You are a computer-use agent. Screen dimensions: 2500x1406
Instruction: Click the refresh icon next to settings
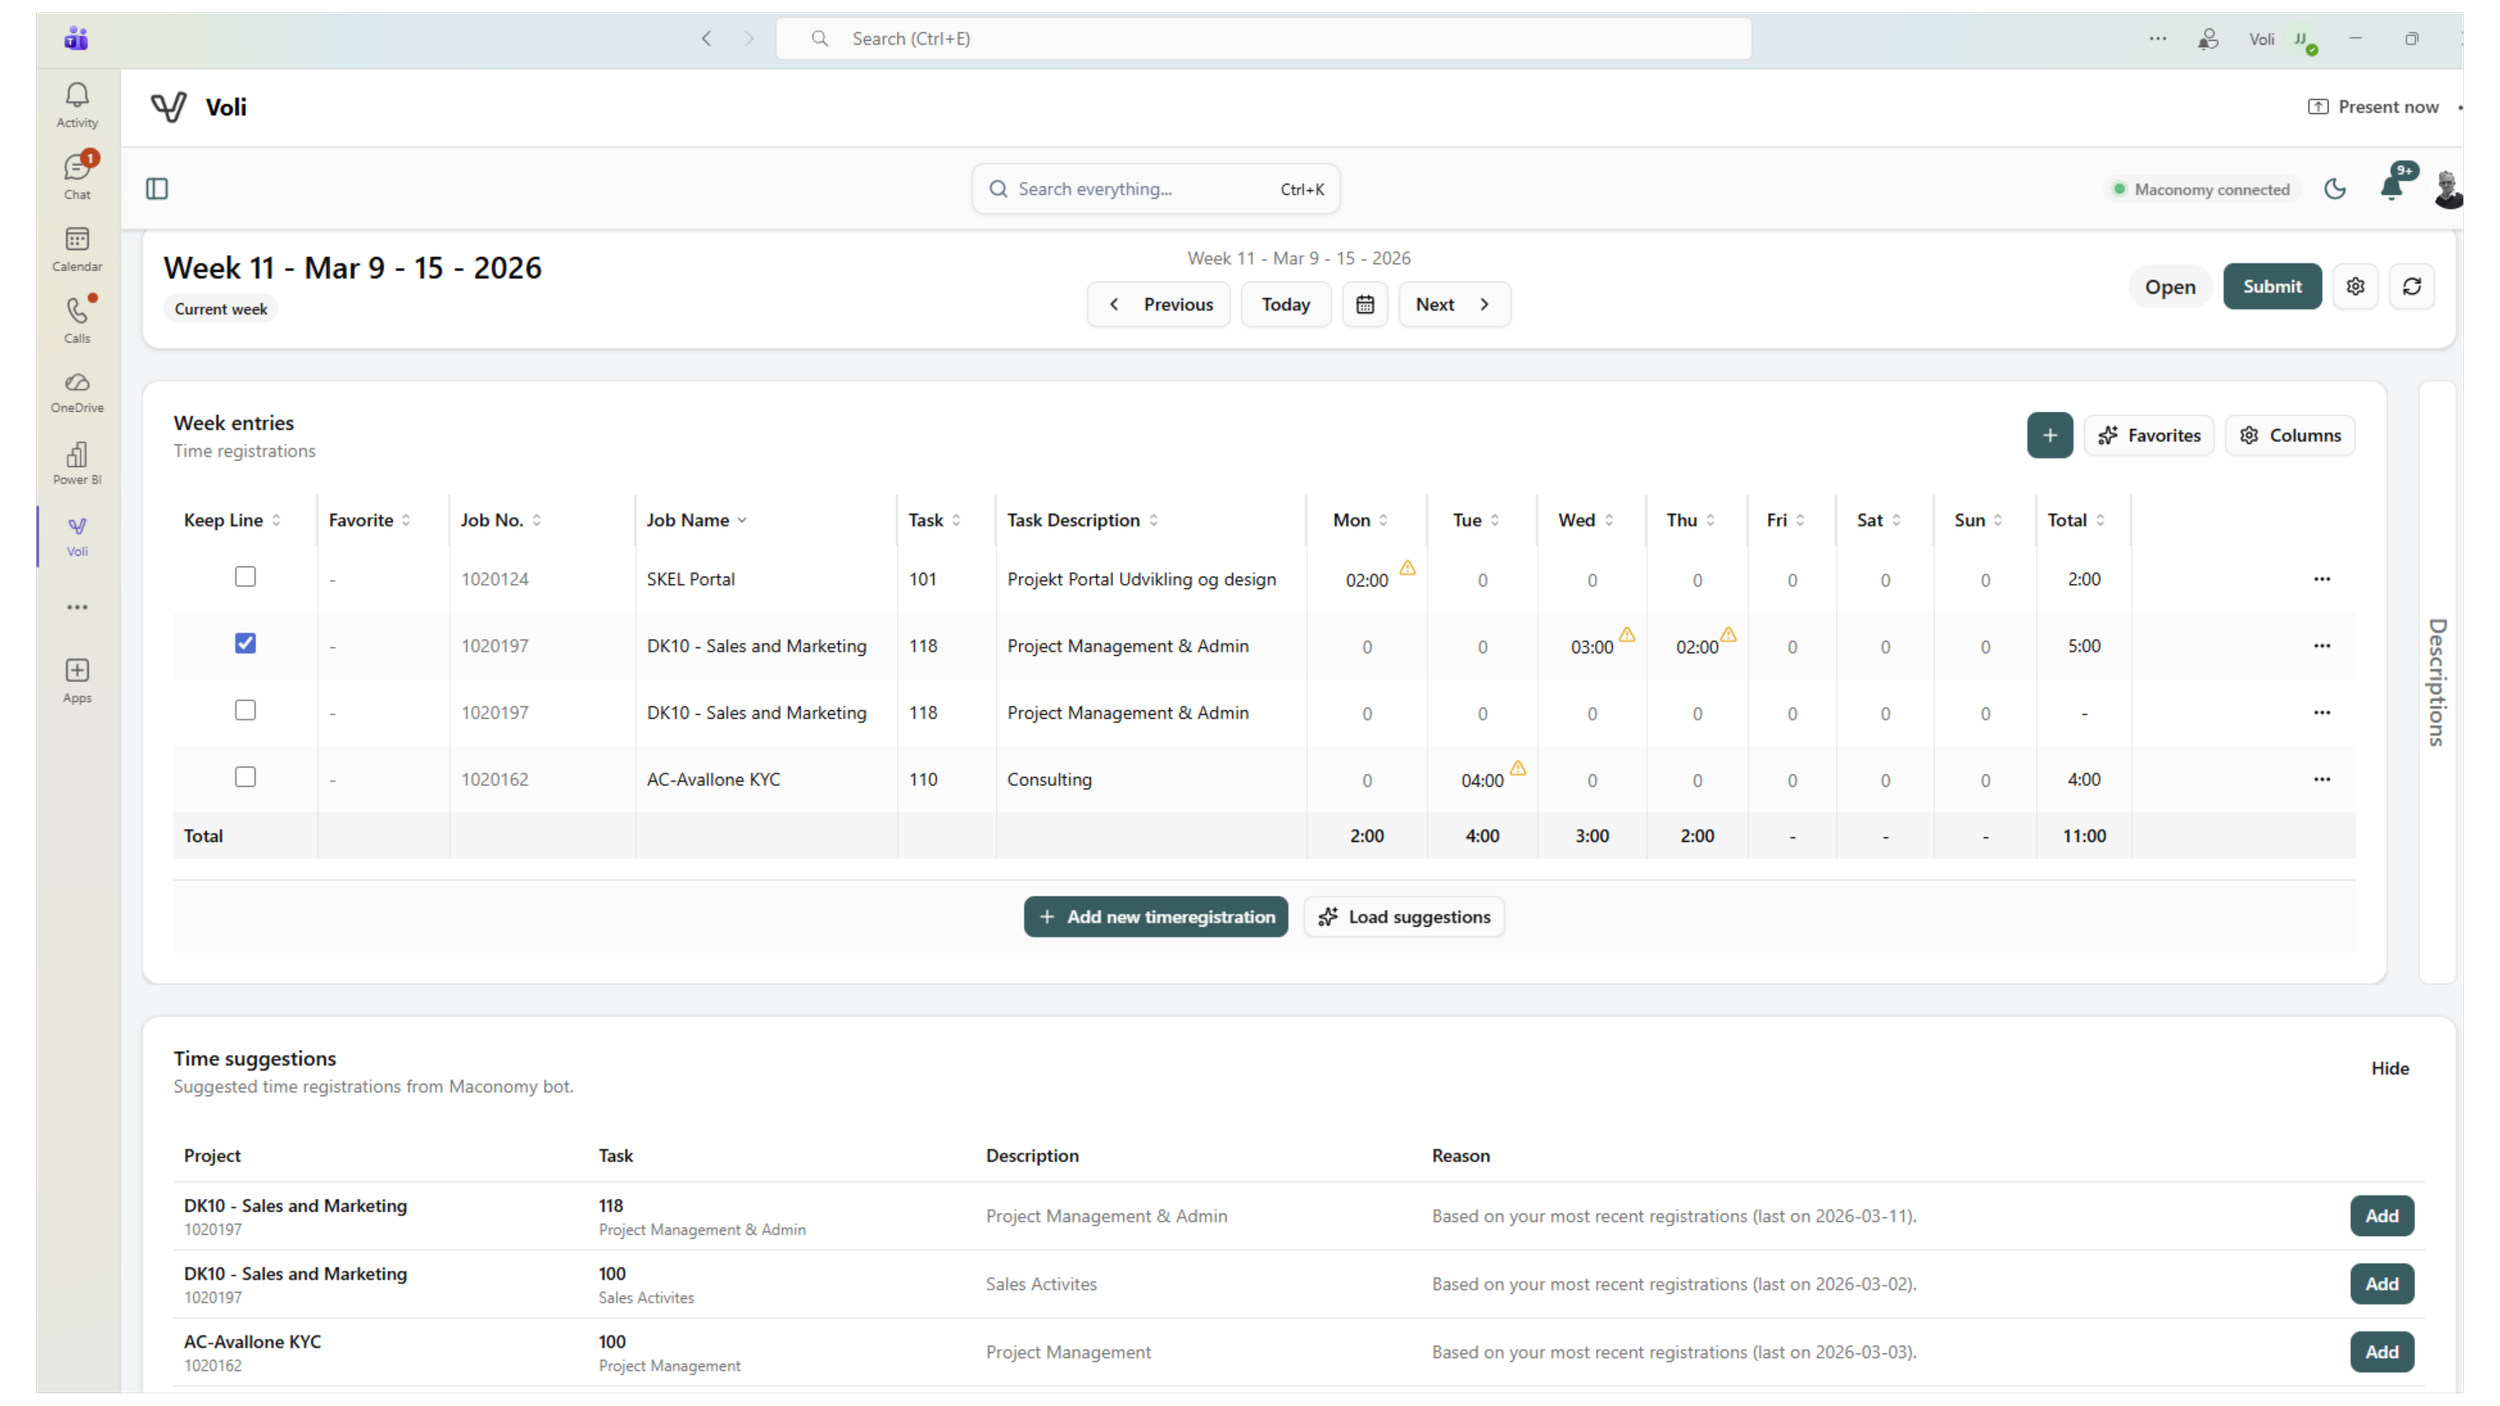[x=2411, y=287]
